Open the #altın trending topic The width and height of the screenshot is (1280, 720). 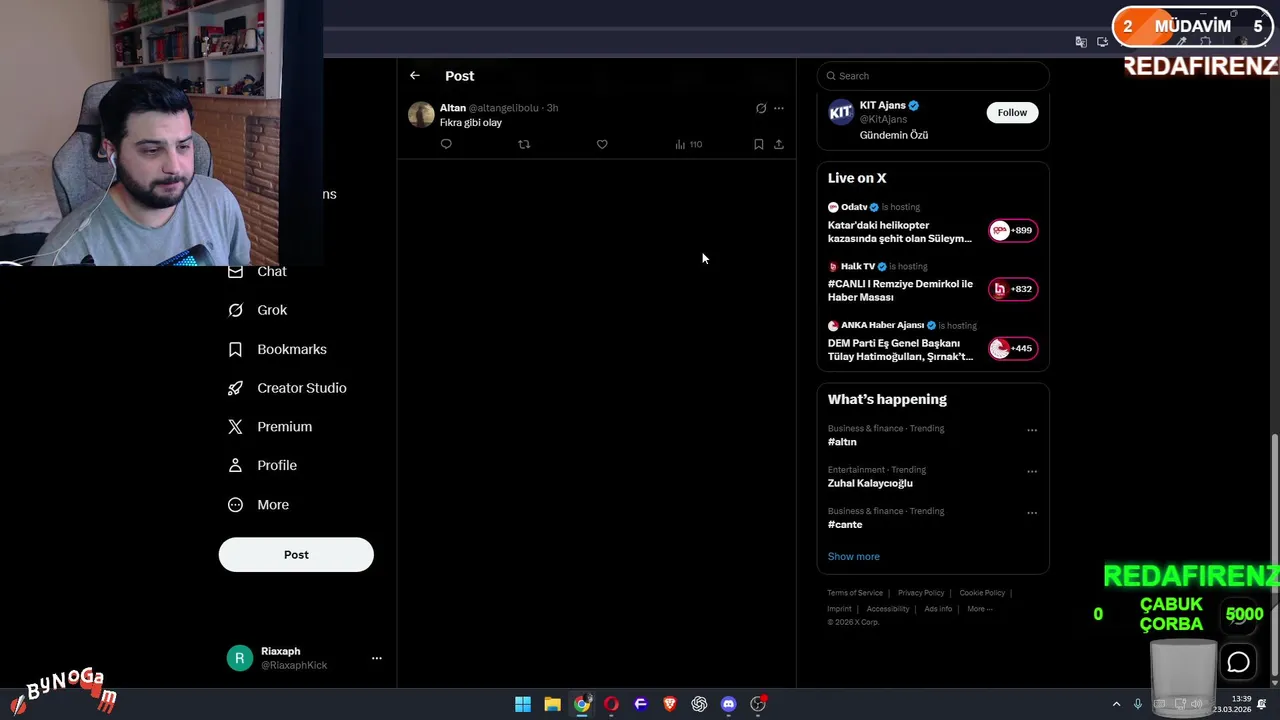click(x=842, y=442)
